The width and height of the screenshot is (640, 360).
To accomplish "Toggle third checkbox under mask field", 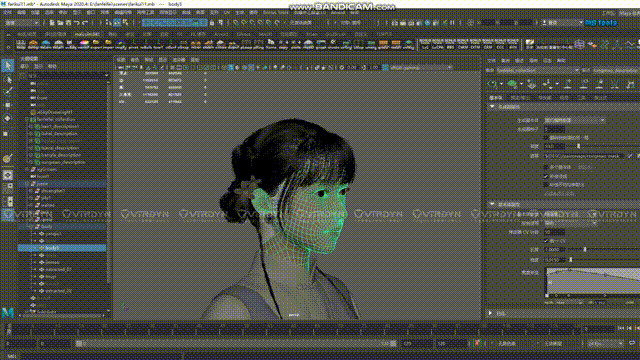I will pyautogui.click(x=546, y=184).
